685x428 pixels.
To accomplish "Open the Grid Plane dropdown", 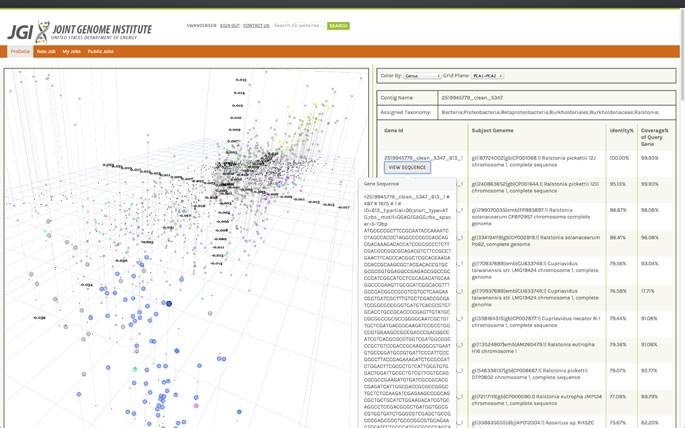I will [487, 76].
